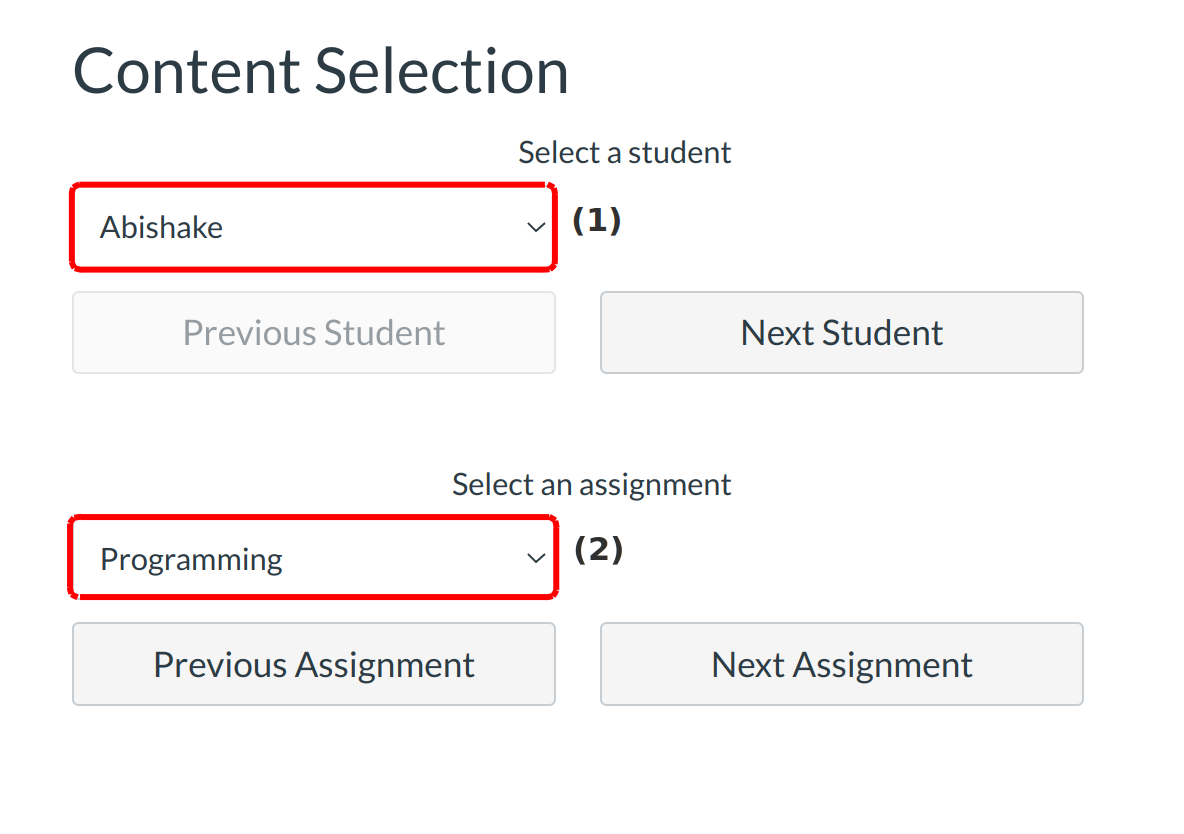Open the student selection dropdown showing Abishake
Screen dimensions: 1184x834
[x=313, y=227]
